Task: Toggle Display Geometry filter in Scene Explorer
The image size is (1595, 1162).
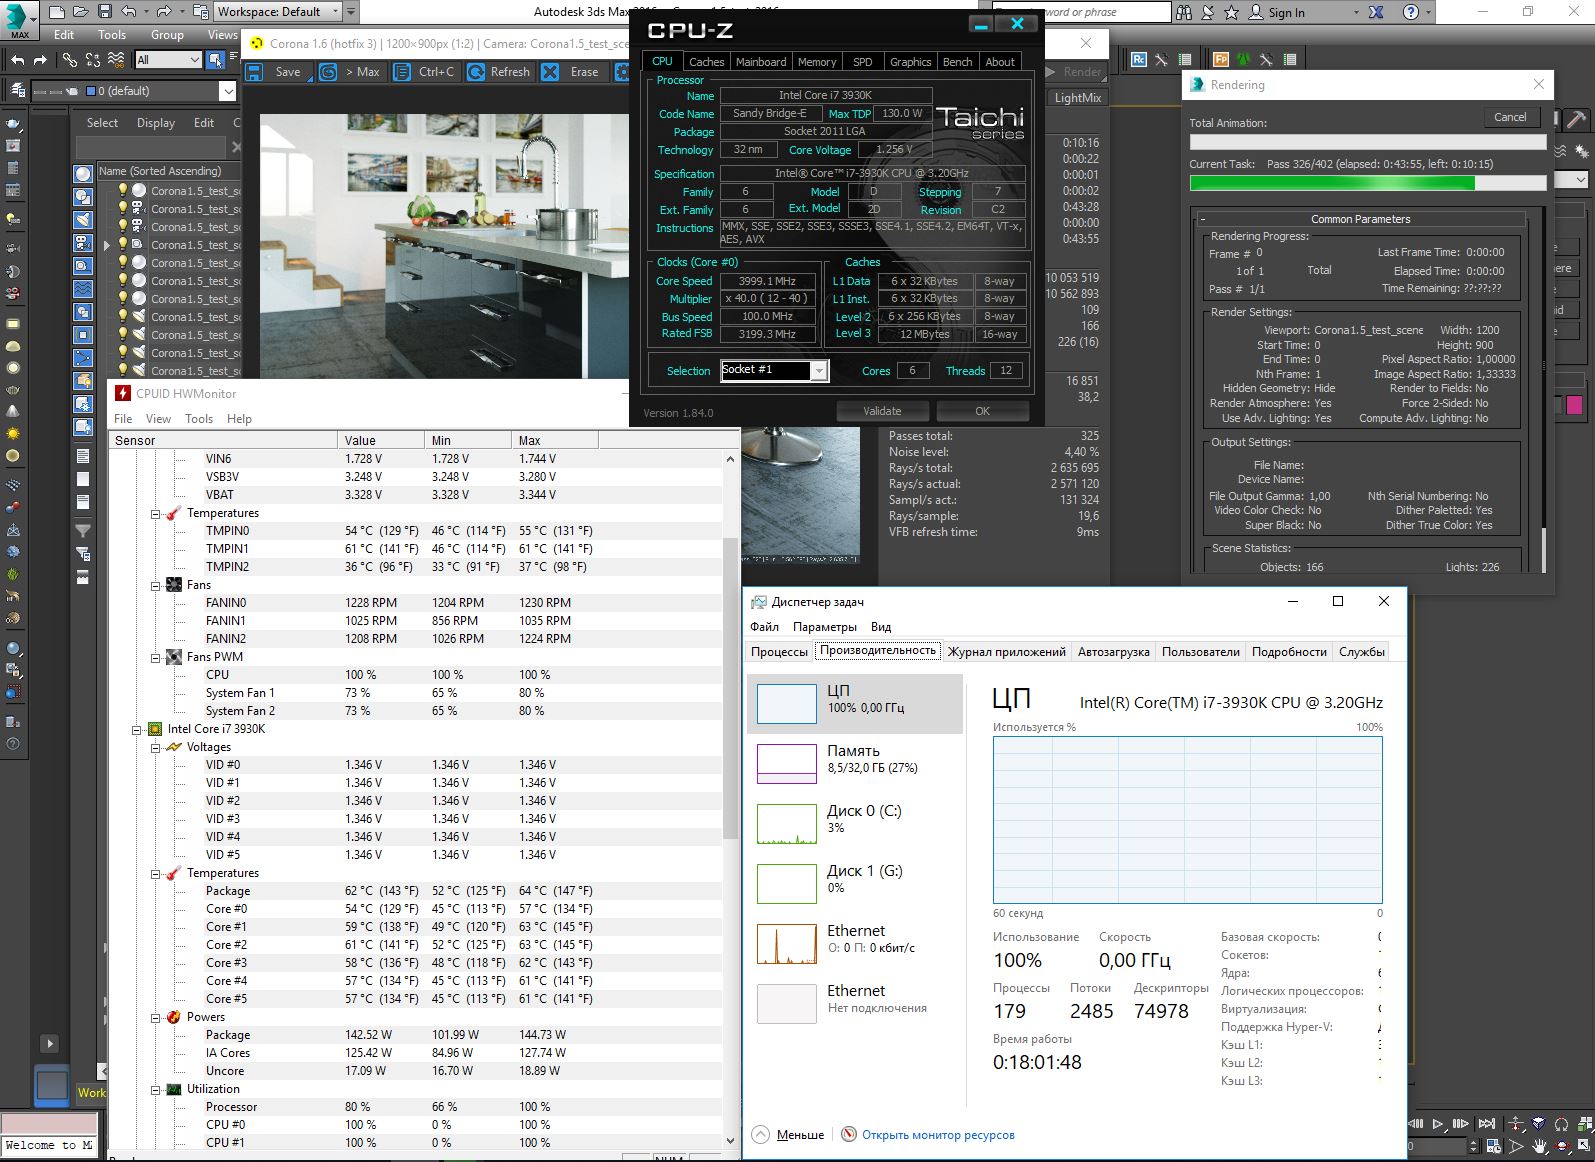Action: [x=83, y=173]
